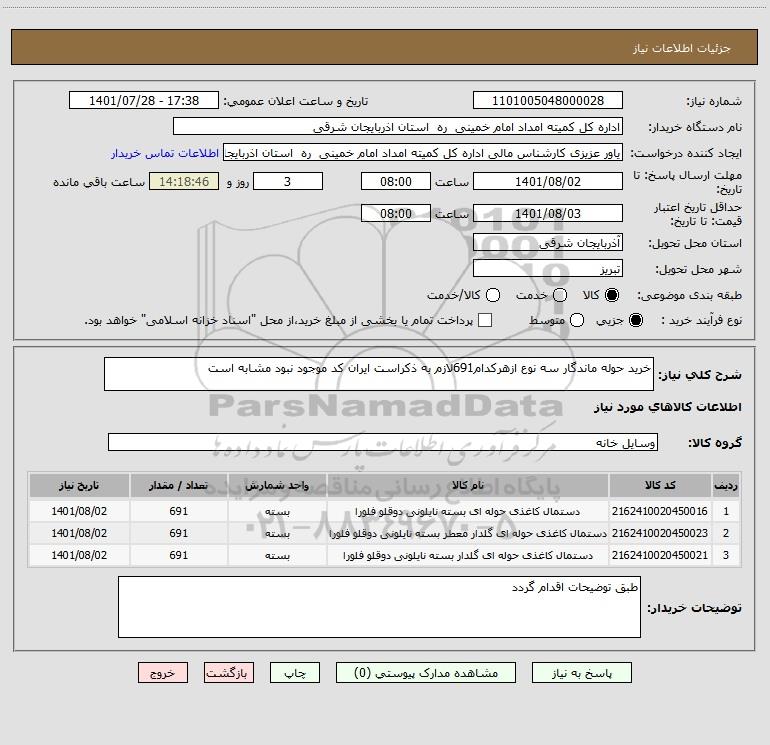
Task: Click unit بسته in row 3
Action: click(277, 556)
